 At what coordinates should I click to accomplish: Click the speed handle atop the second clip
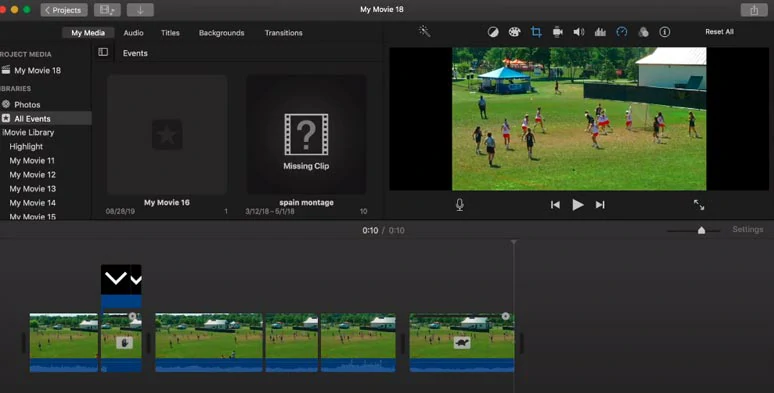tap(132, 316)
